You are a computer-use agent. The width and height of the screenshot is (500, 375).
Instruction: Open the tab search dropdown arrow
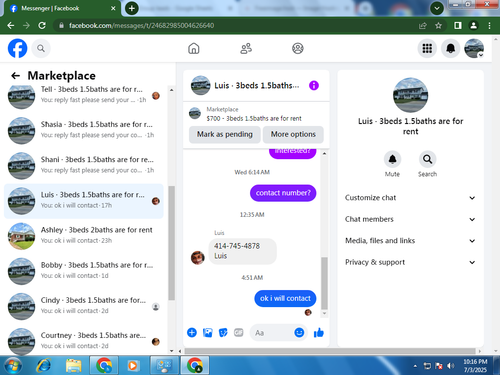[437, 8]
